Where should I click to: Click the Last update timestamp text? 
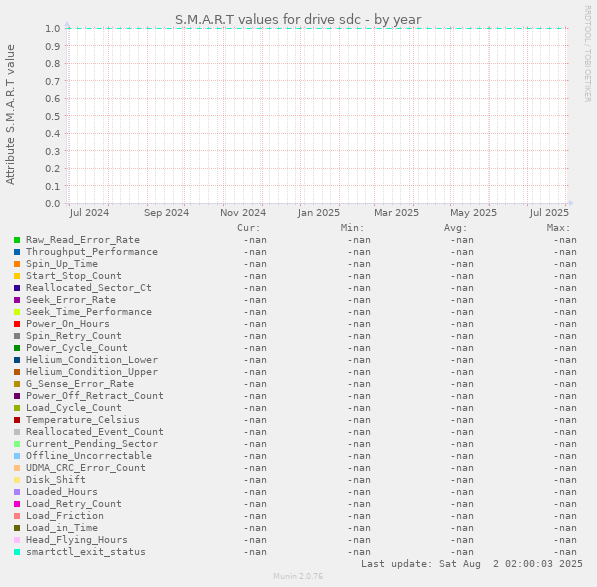472,564
